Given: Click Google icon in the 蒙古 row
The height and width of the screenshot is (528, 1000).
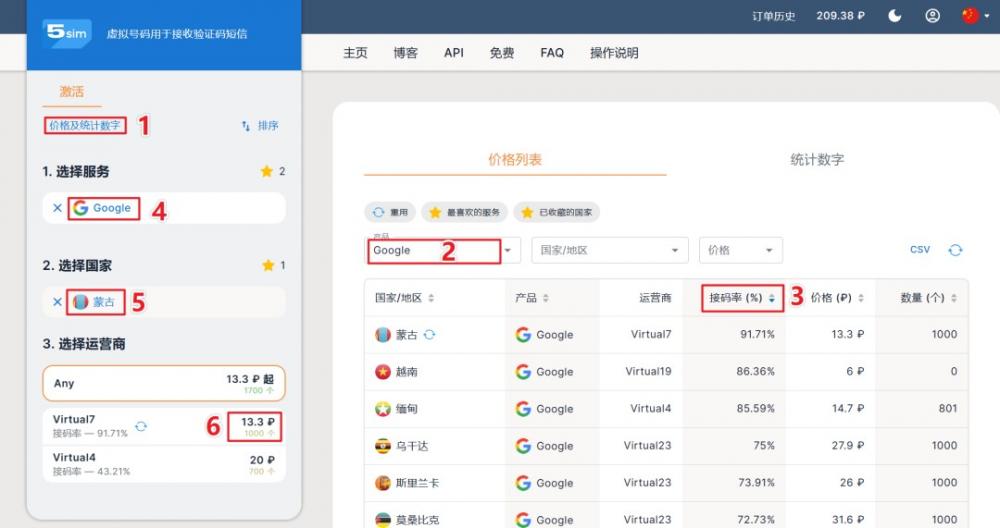Looking at the screenshot, I should pyautogui.click(x=523, y=335).
